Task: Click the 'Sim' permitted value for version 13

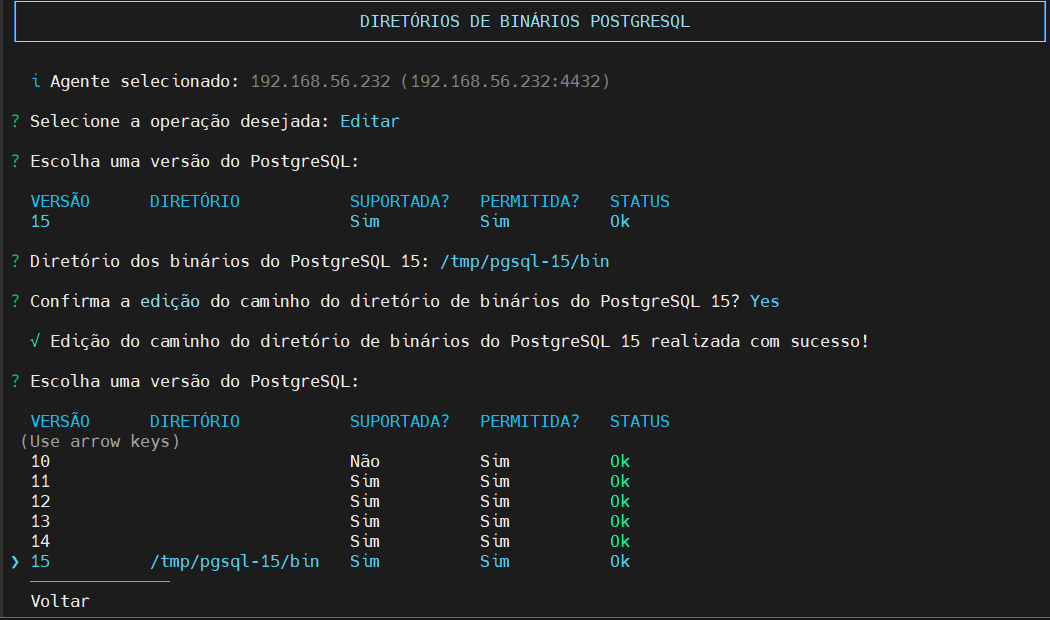Action: [x=494, y=522]
